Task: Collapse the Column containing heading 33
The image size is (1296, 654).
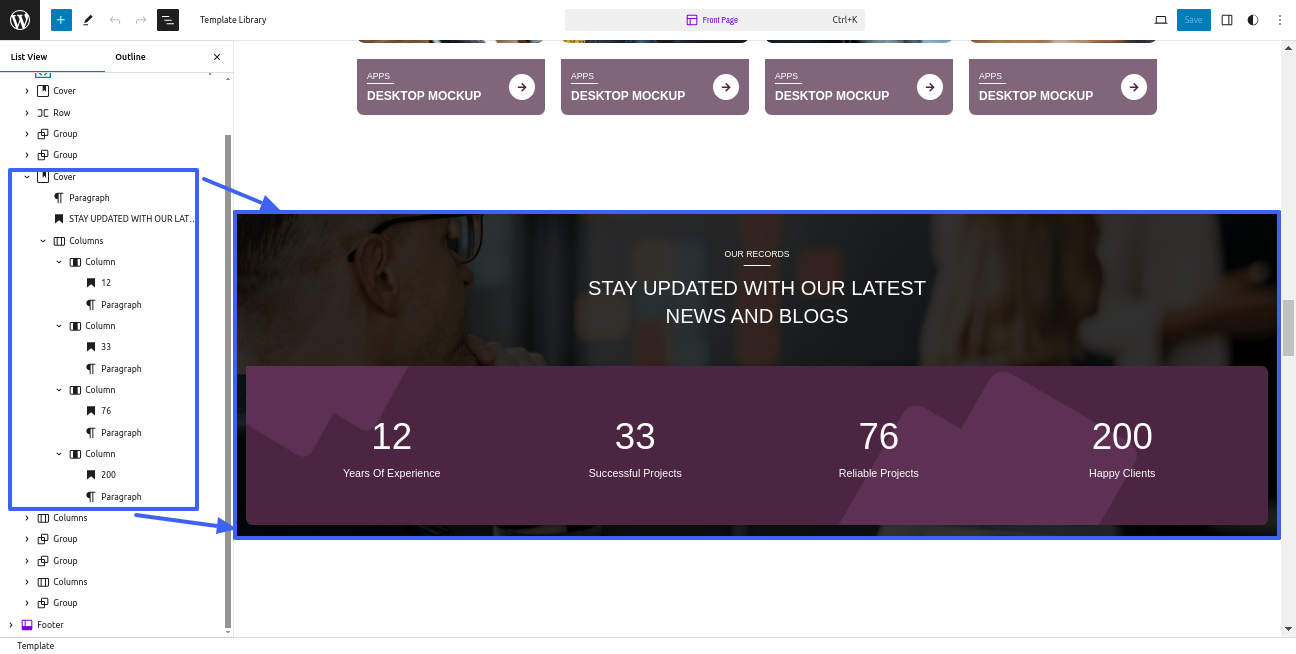Action: click(x=59, y=326)
